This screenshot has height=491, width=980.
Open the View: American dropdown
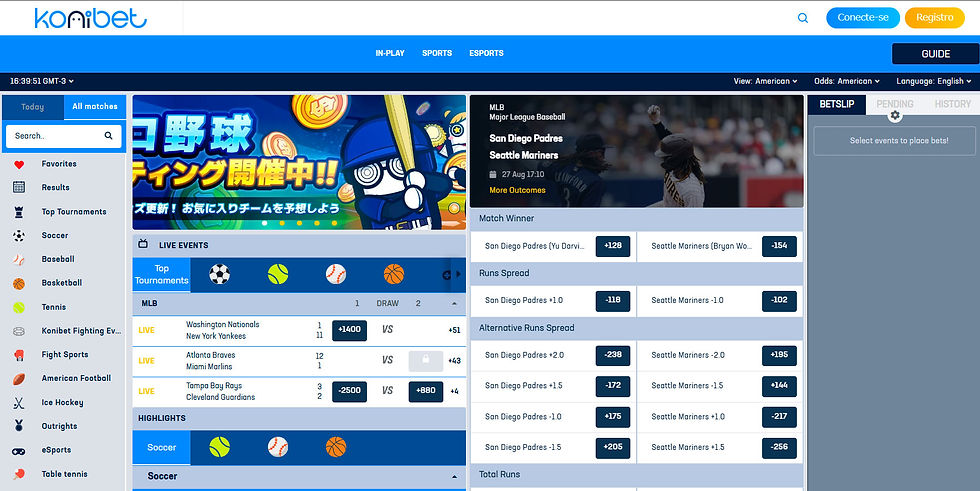tap(765, 81)
